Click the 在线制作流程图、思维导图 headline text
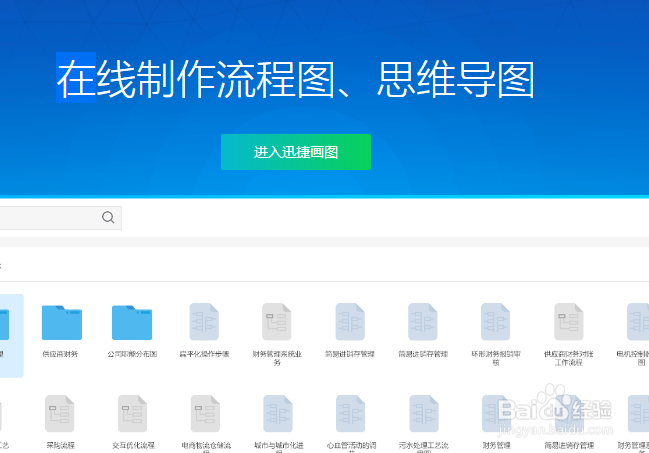Viewport: 649px width, 453px height. (x=296, y=79)
